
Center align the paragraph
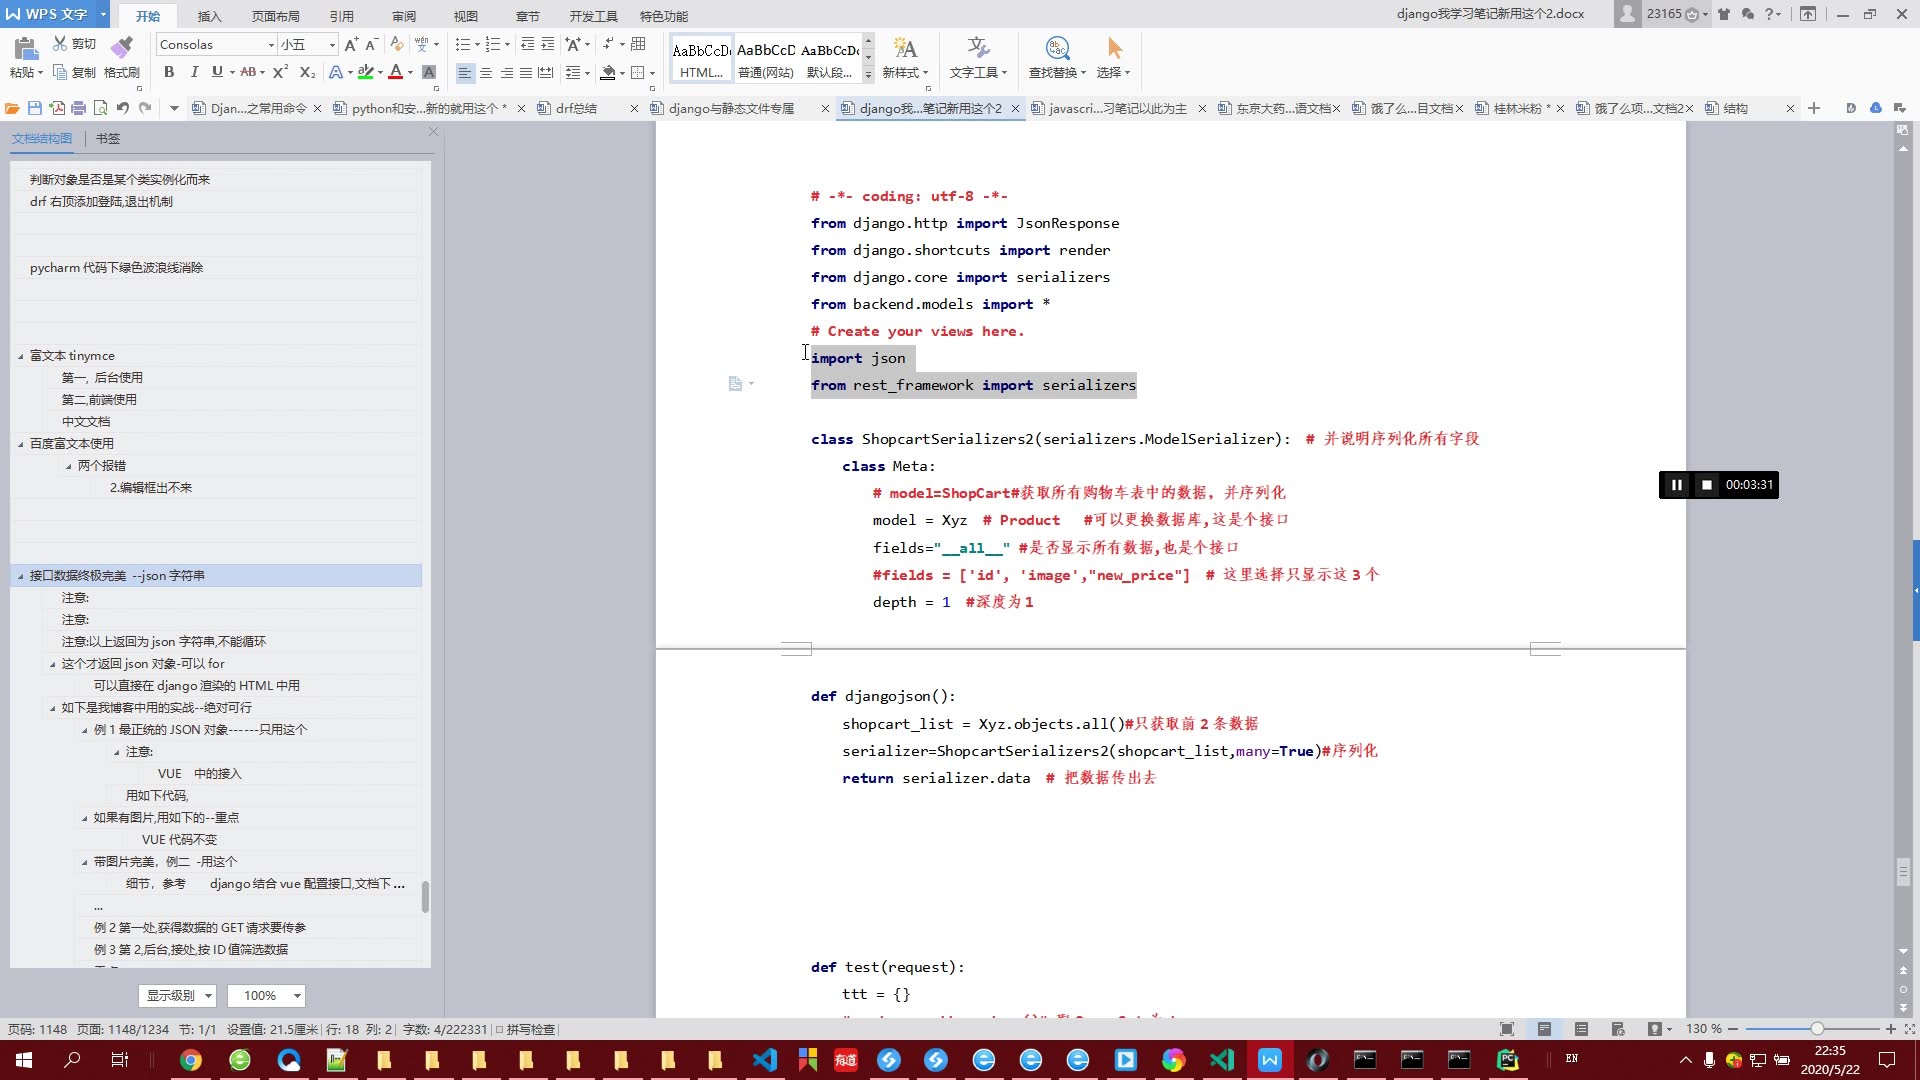pyautogui.click(x=486, y=73)
